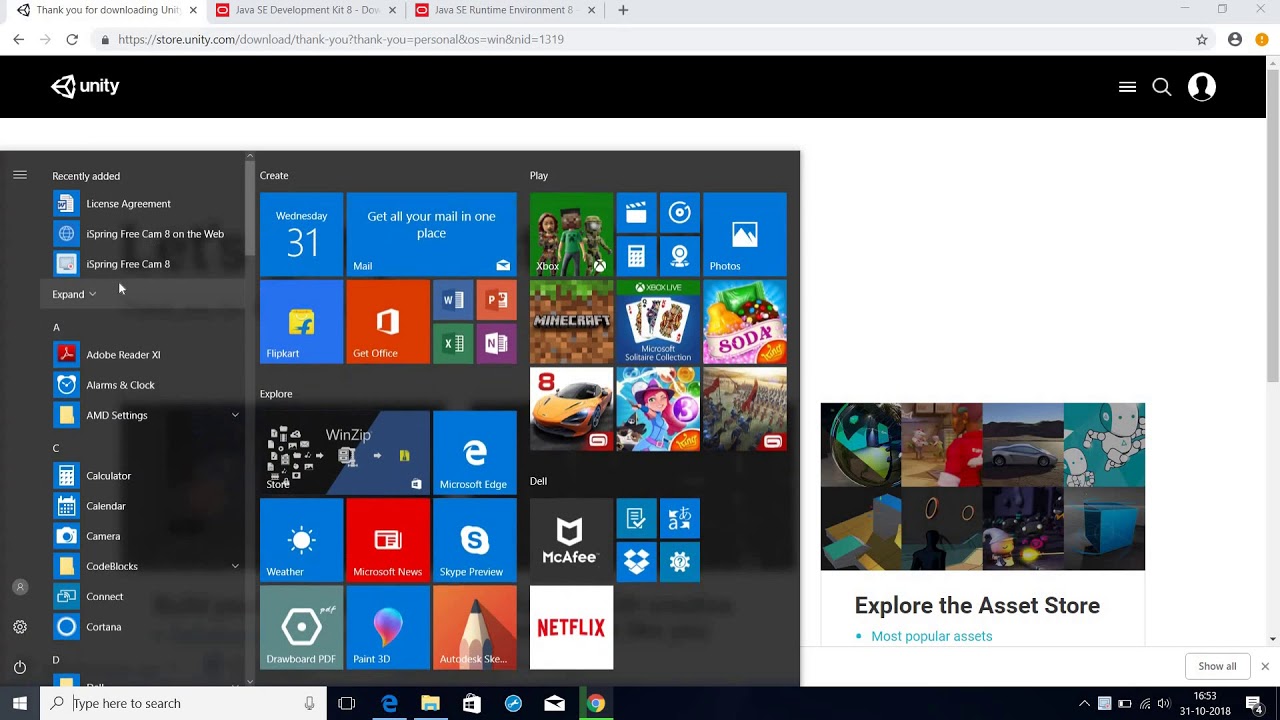This screenshot has width=1280, height=720.
Task: Open Settings gear in Start menu
Action: pos(20,627)
